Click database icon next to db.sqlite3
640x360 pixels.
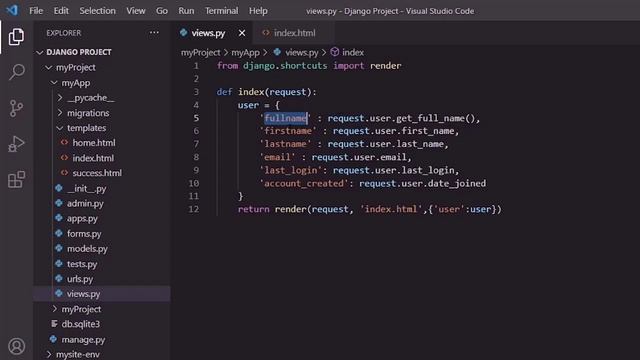pyautogui.click(x=54, y=324)
